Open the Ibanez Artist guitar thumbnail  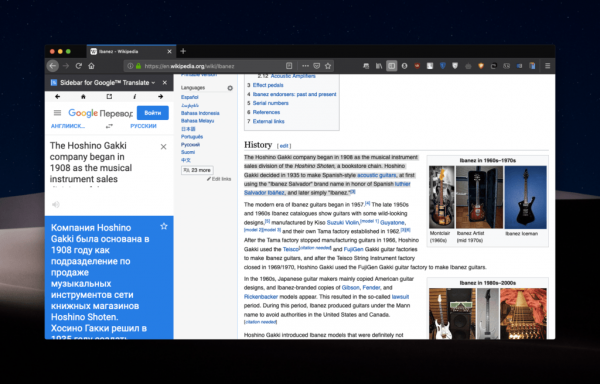(x=479, y=197)
